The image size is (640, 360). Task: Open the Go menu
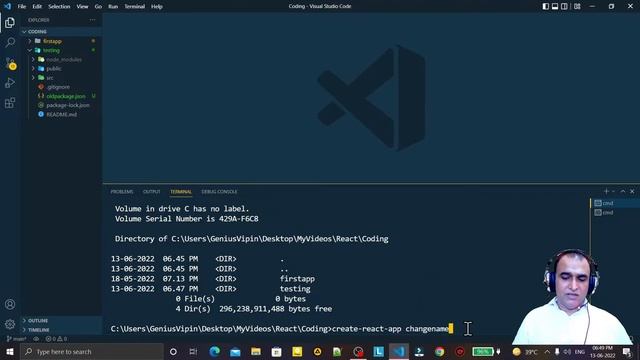click(98, 7)
